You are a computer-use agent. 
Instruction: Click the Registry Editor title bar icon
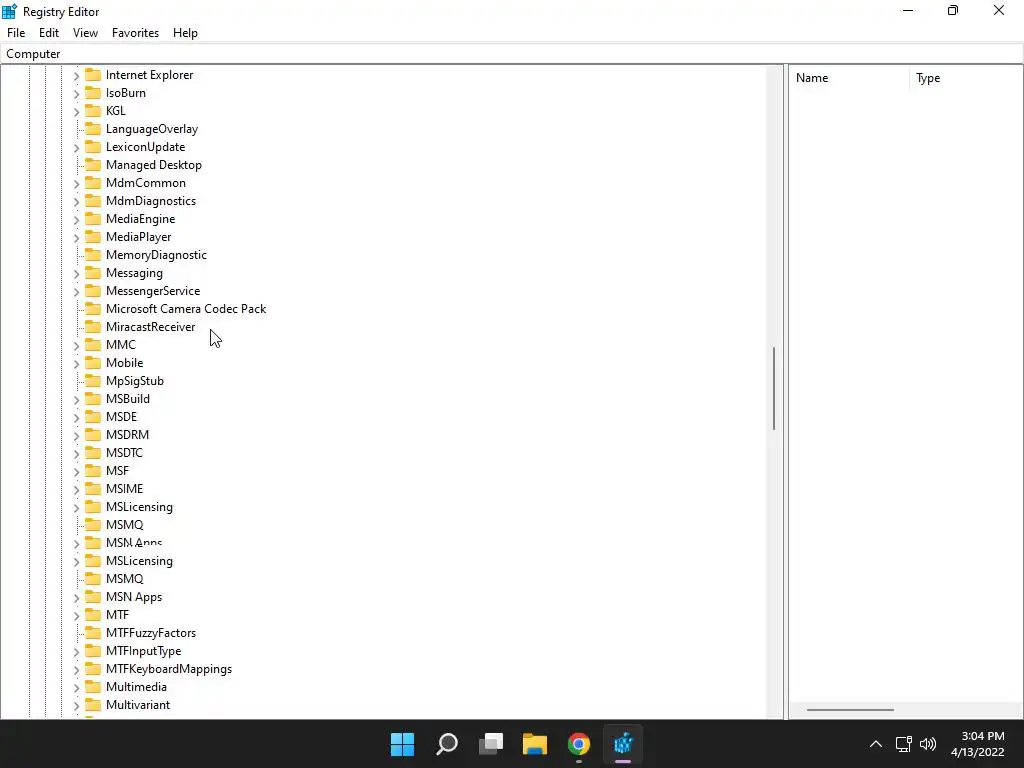(x=9, y=11)
